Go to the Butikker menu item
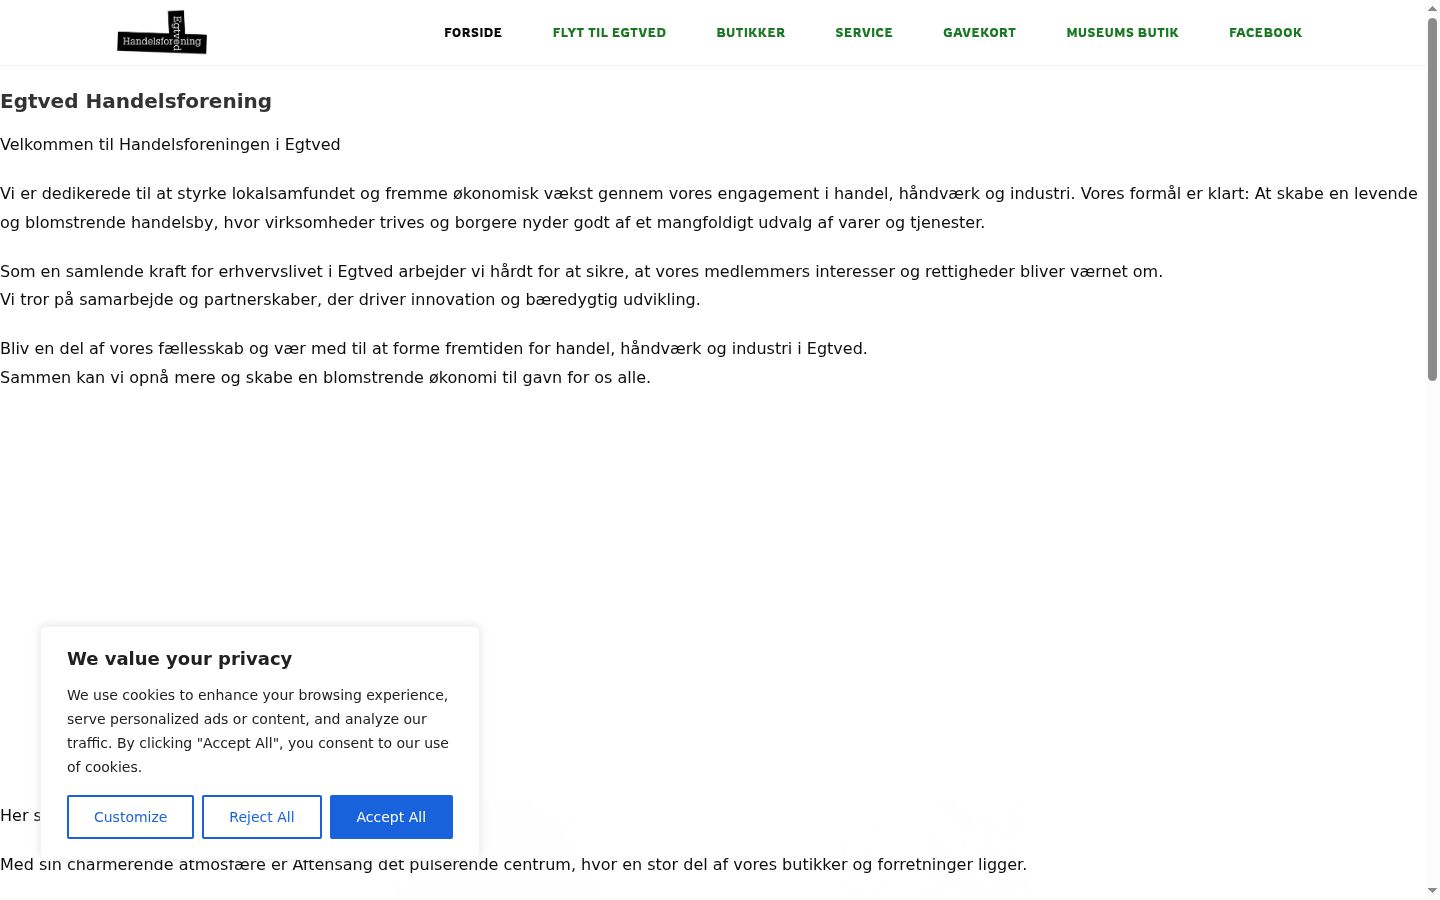The height and width of the screenshot is (900, 1440). click(751, 33)
